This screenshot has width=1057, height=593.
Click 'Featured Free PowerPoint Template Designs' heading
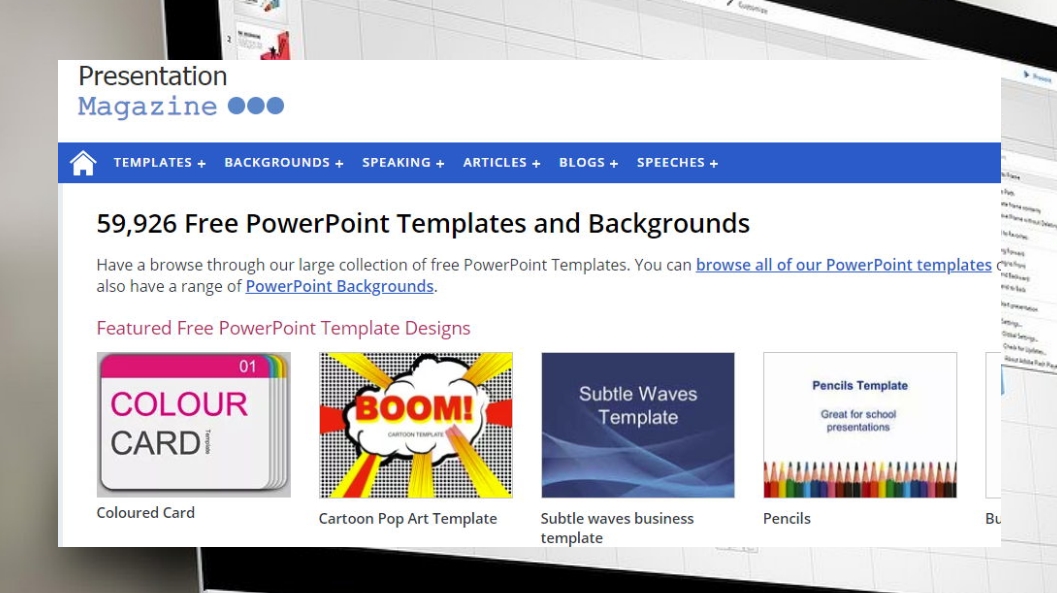point(283,328)
